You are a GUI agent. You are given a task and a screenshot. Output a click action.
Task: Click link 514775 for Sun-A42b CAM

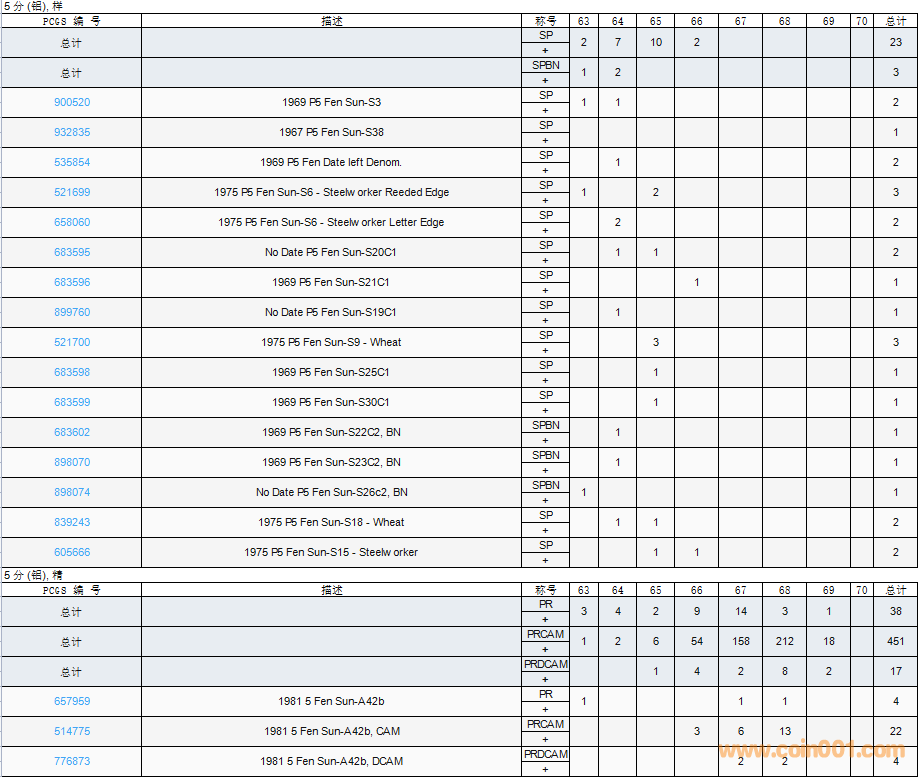coord(72,731)
